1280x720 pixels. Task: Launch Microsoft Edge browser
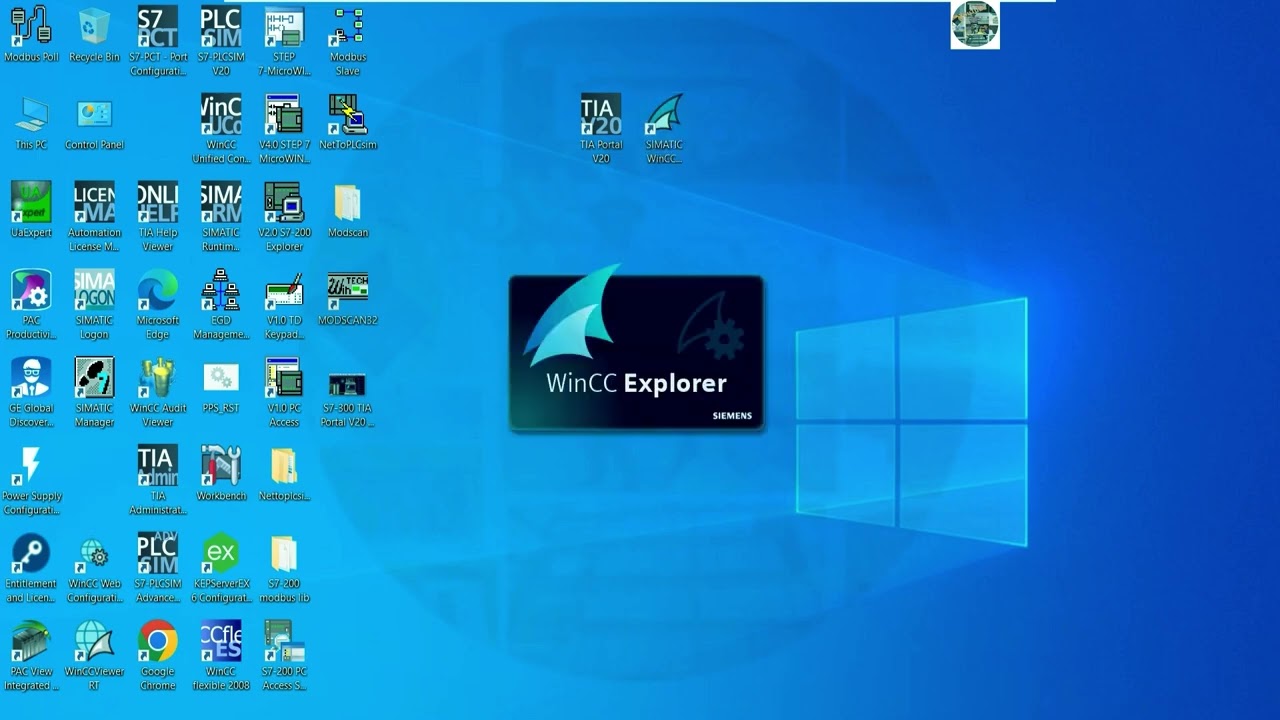point(158,305)
